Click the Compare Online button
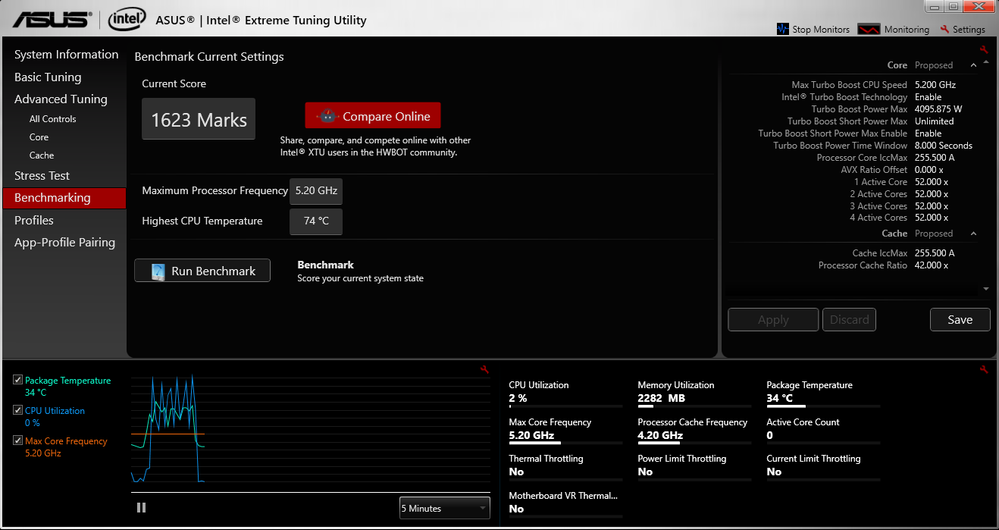 pos(373,116)
